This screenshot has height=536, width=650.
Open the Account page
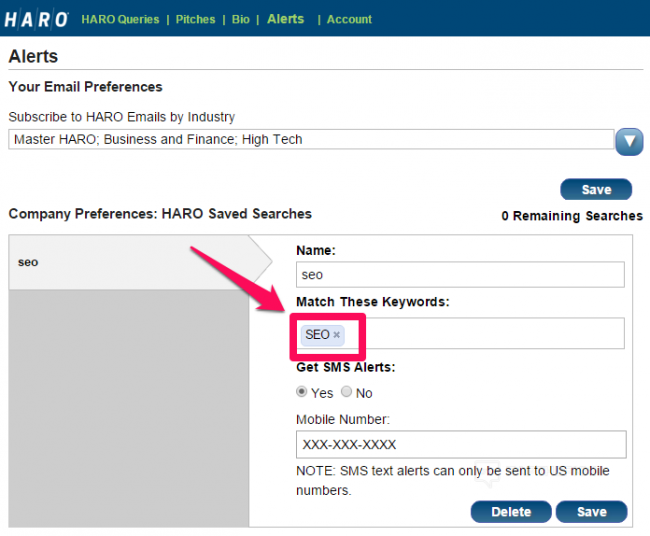(349, 19)
